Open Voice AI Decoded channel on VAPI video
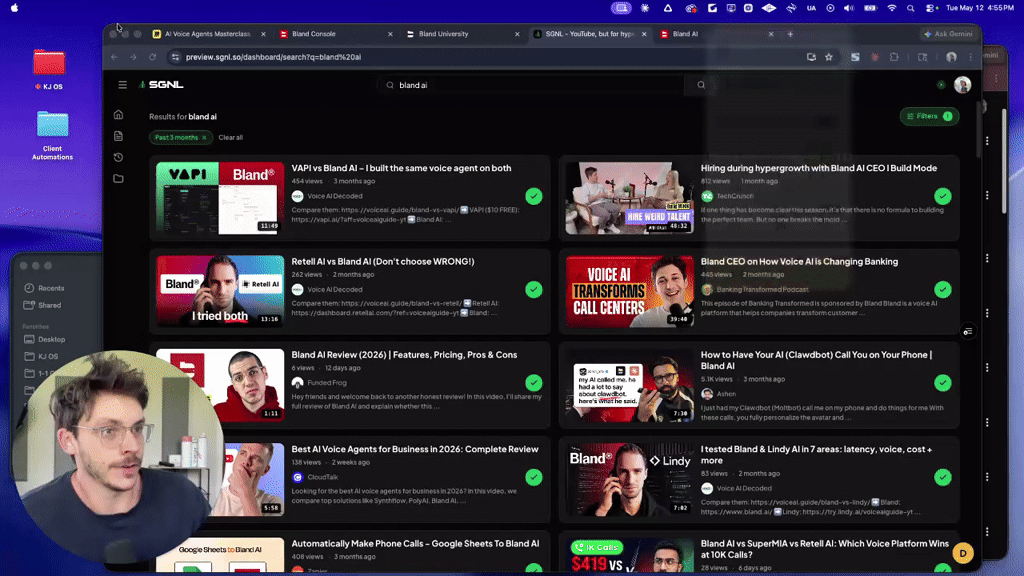Viewport: 1024px width, 576px height. 334,196
